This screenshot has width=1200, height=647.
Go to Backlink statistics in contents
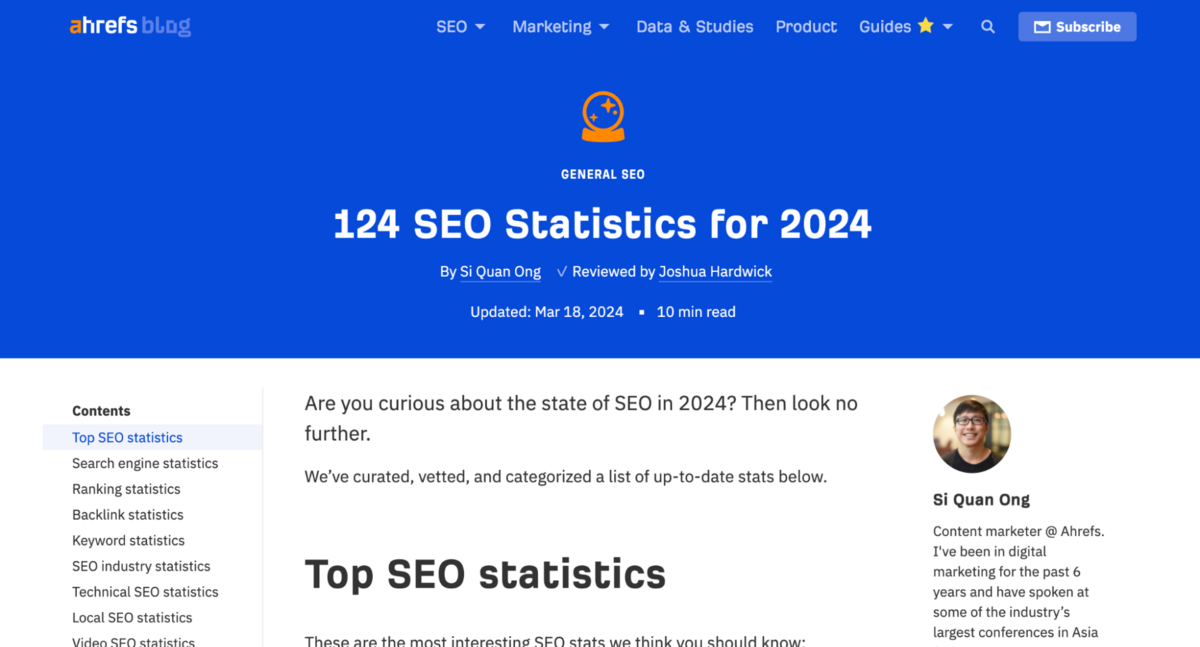point(128,515)
